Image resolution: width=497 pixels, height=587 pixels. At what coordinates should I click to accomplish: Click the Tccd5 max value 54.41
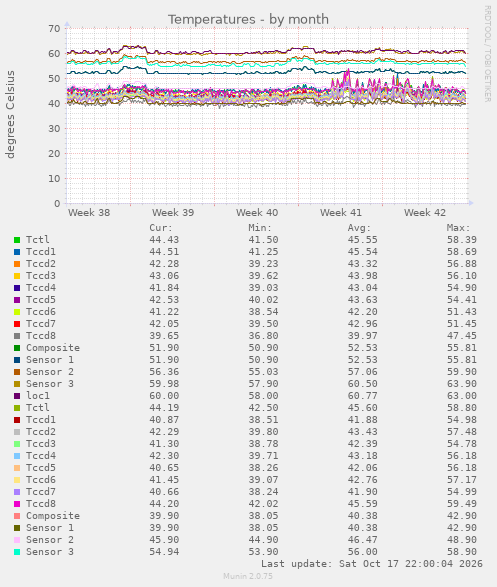[462, 299]
